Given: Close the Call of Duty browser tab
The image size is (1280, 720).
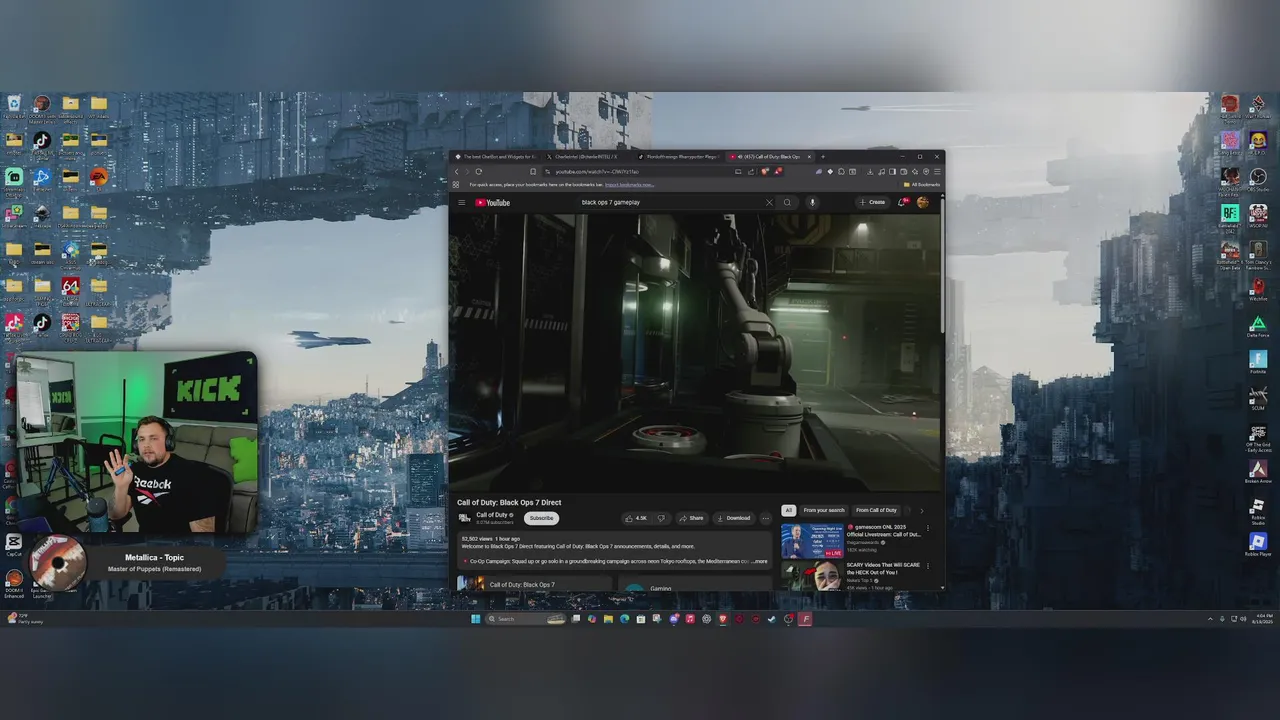Looking at the screenshot, I should click(x=809, y=157).
